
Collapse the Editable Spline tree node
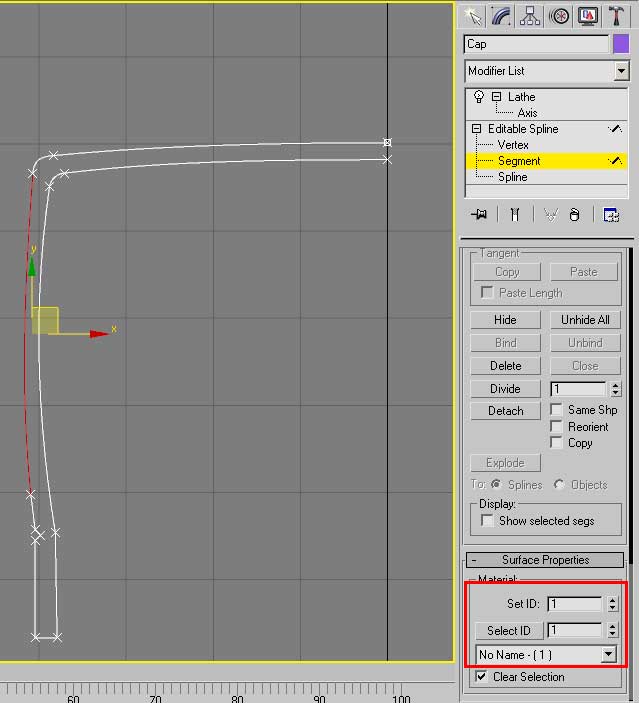(x=477, y=129)
